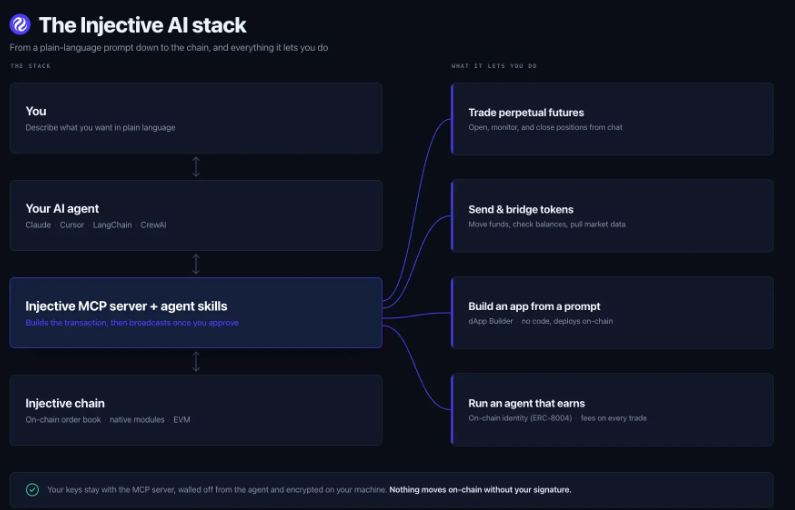
Task: Open the Build an app from a prompt card
Action: pyautogui.click(x=612, y=313)
